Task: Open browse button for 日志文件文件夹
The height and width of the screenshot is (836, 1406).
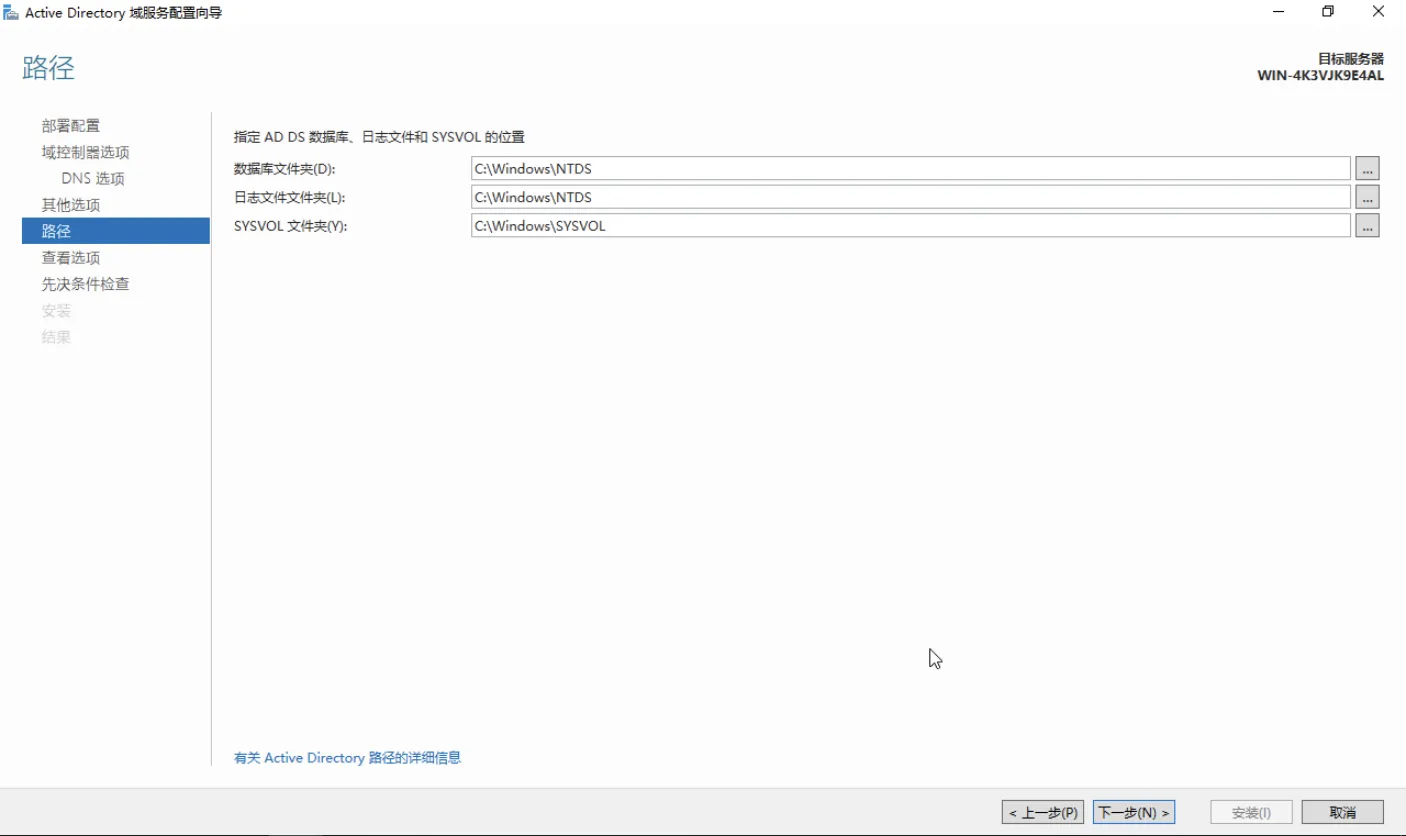Action: click(1367, 197)
